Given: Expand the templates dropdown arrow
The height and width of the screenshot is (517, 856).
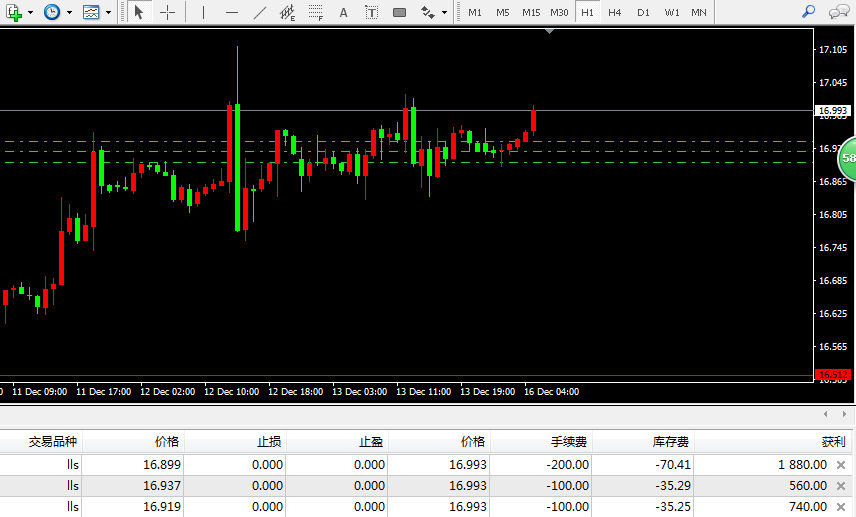Looking at the screenshot, I should click(109, 12).
